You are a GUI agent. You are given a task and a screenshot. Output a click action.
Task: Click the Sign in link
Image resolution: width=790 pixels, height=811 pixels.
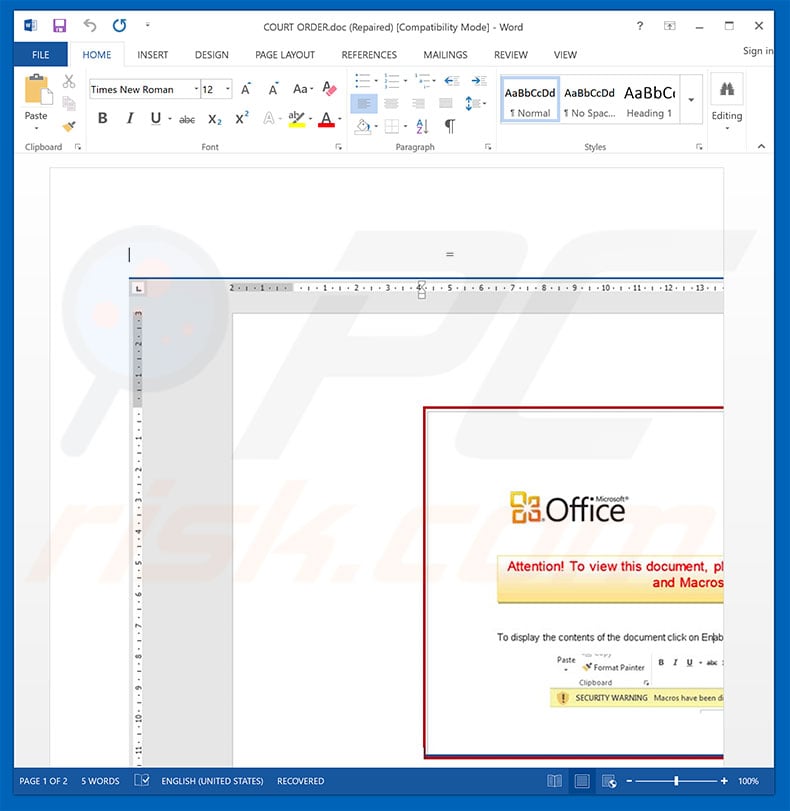point(758,51)
